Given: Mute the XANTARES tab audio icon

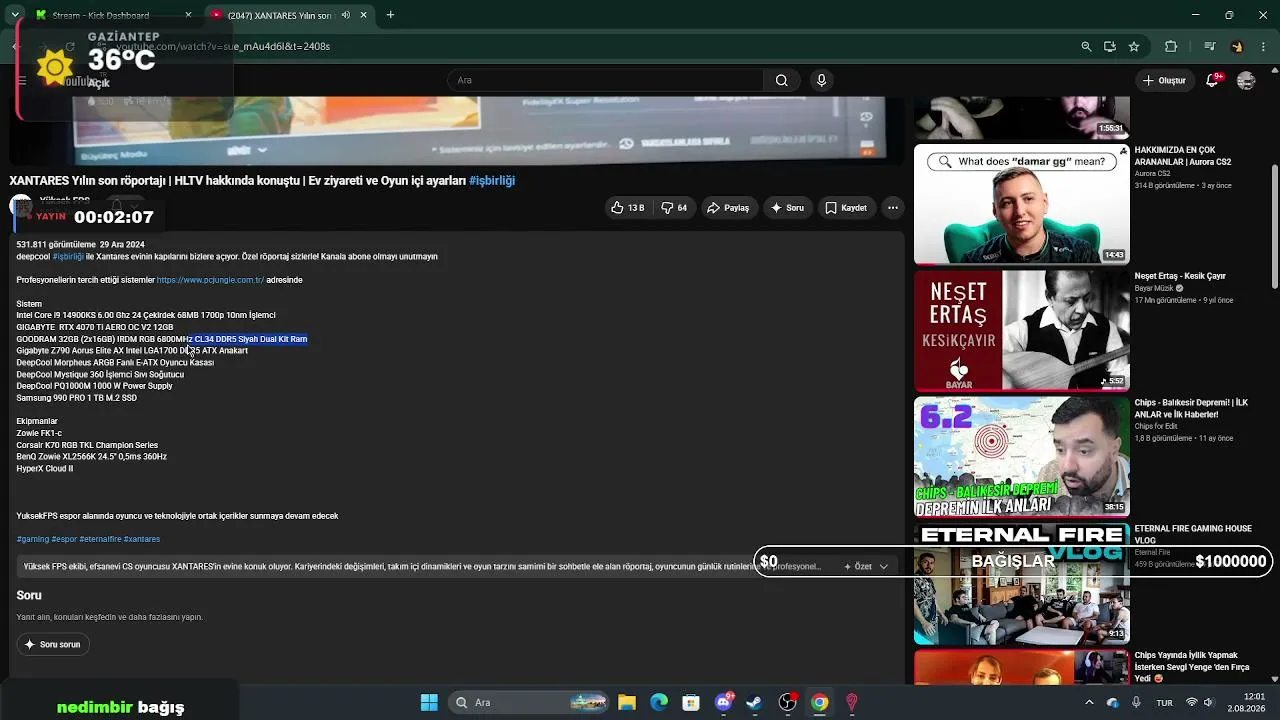Looking at the screenshot, I should click(x=345, y=15).
